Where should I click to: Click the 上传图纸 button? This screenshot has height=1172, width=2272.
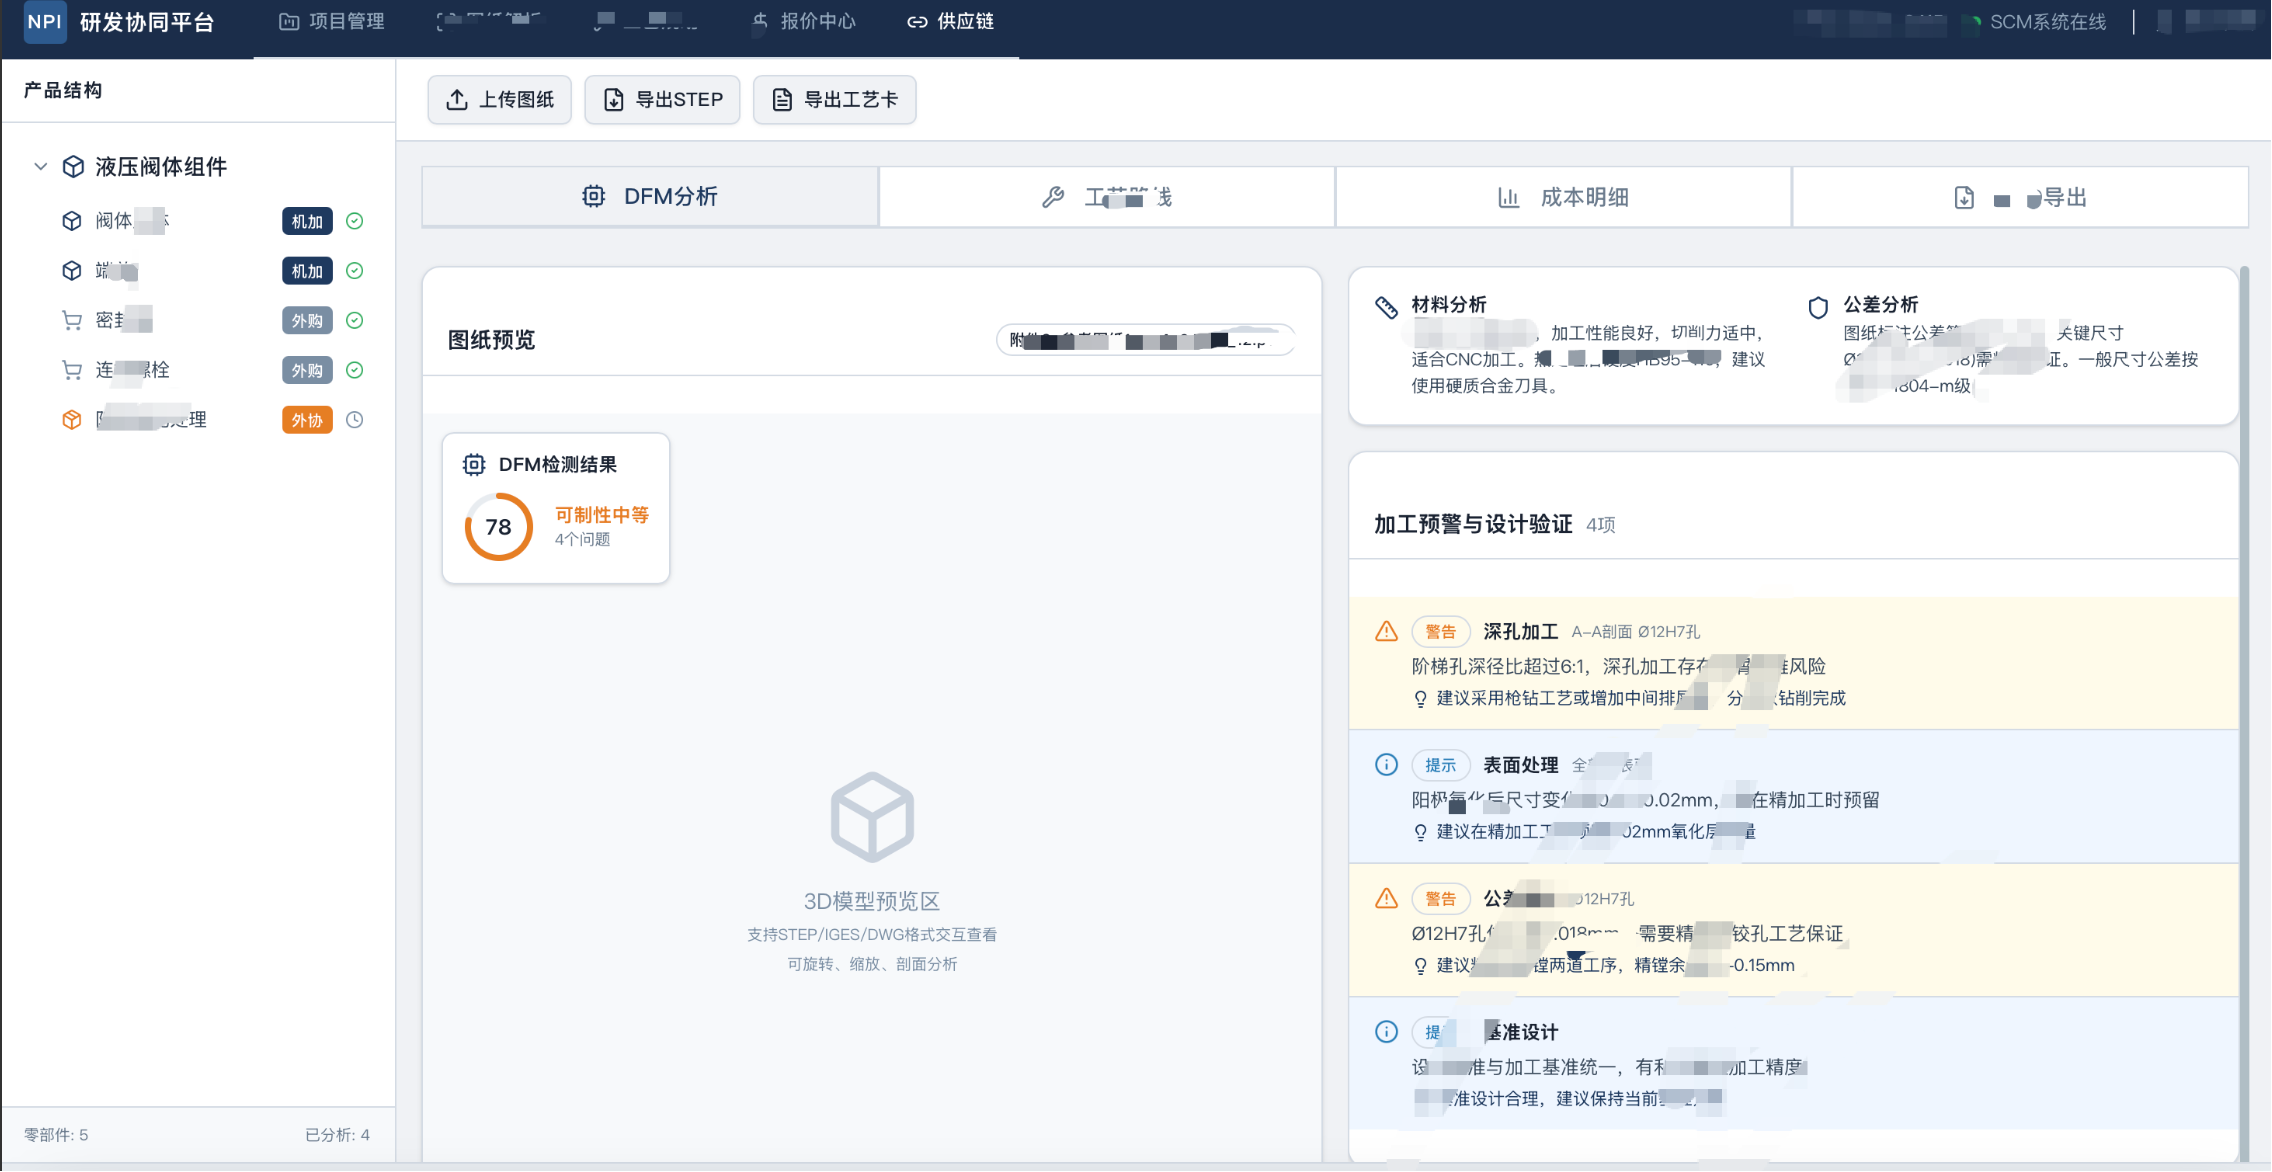(x=500, y=100)
